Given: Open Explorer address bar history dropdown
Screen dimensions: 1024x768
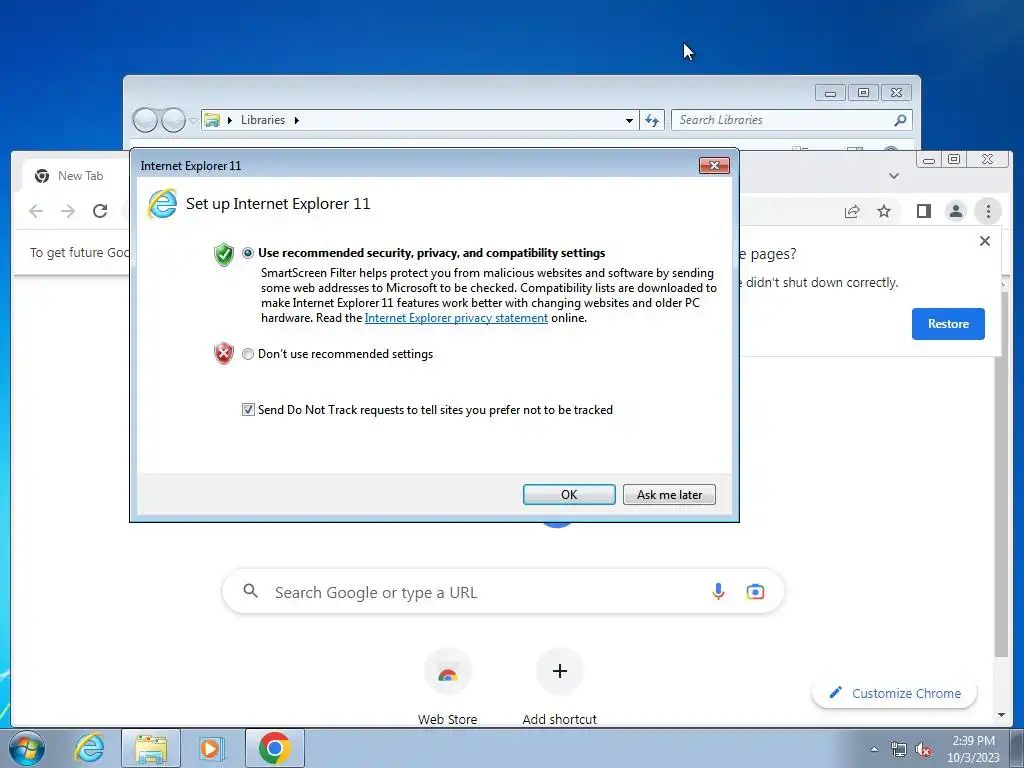Looking at the screenshot, I should [629, 120].
